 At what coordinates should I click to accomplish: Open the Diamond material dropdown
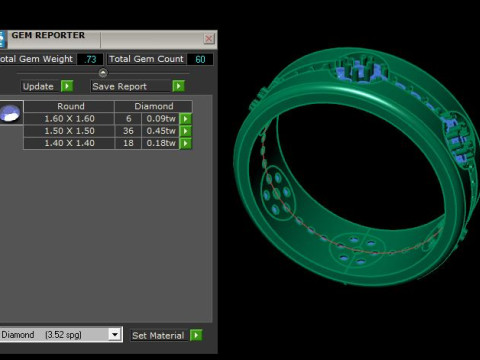tap(115, 334)
